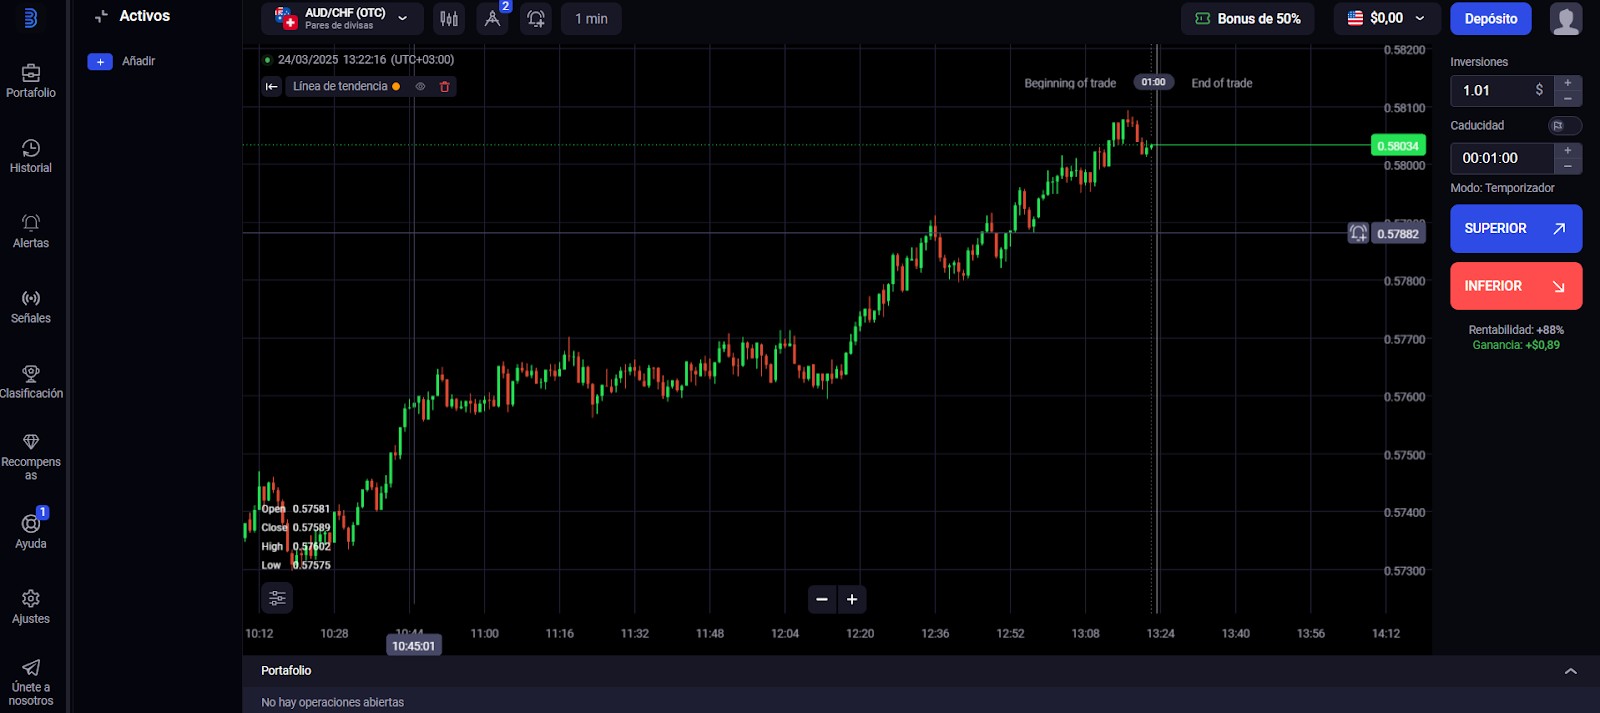Open Ajustes settings in the sidebar
This screenshot has width=1600, height=713.
[31, 607]
